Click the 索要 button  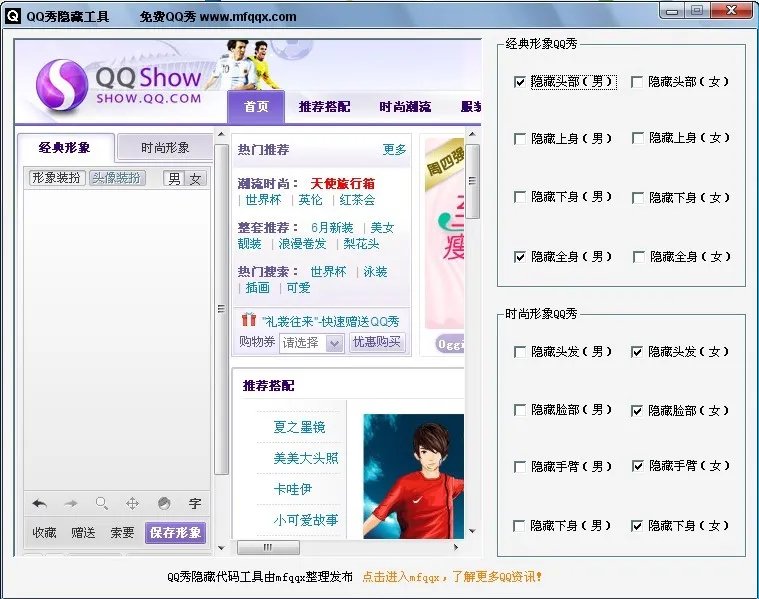pyautogui.click(x=122, y=533)
